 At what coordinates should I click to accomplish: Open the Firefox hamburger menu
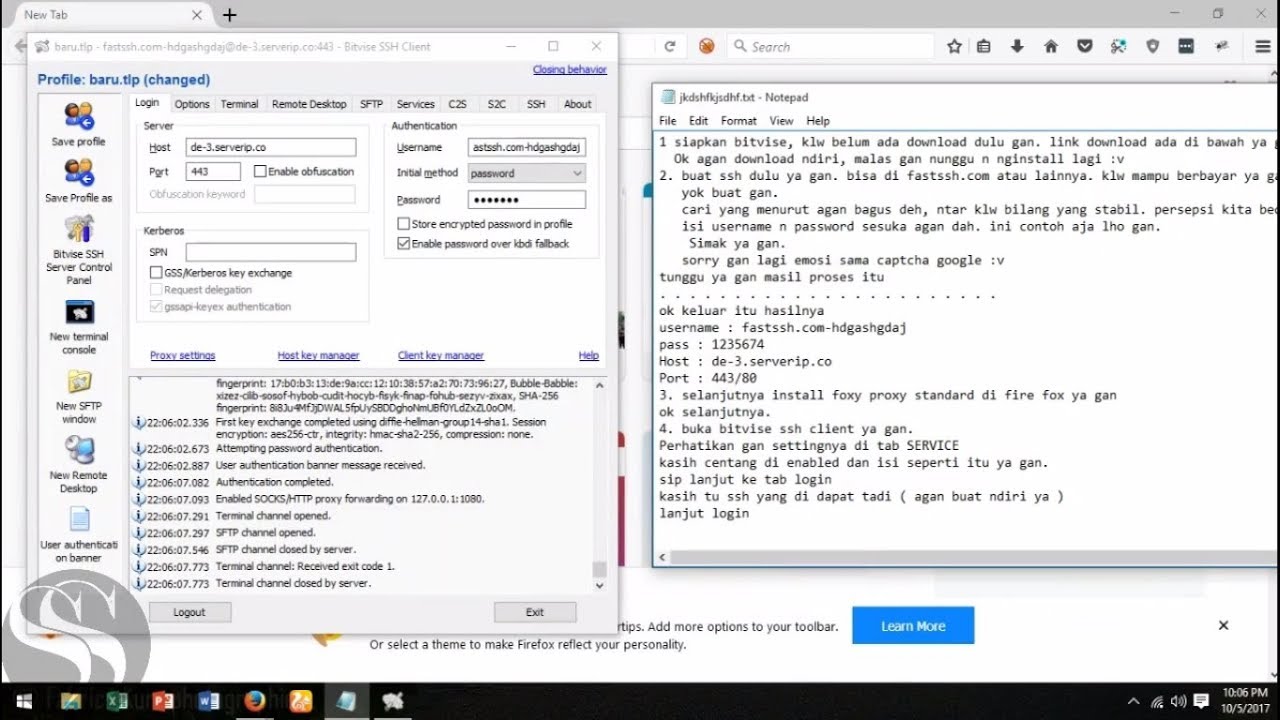coord(1262,46)
